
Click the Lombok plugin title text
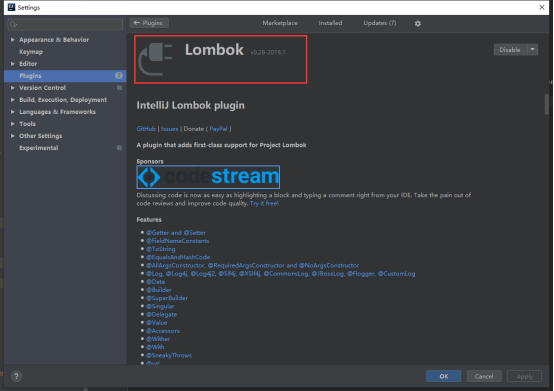coord(214,50)
